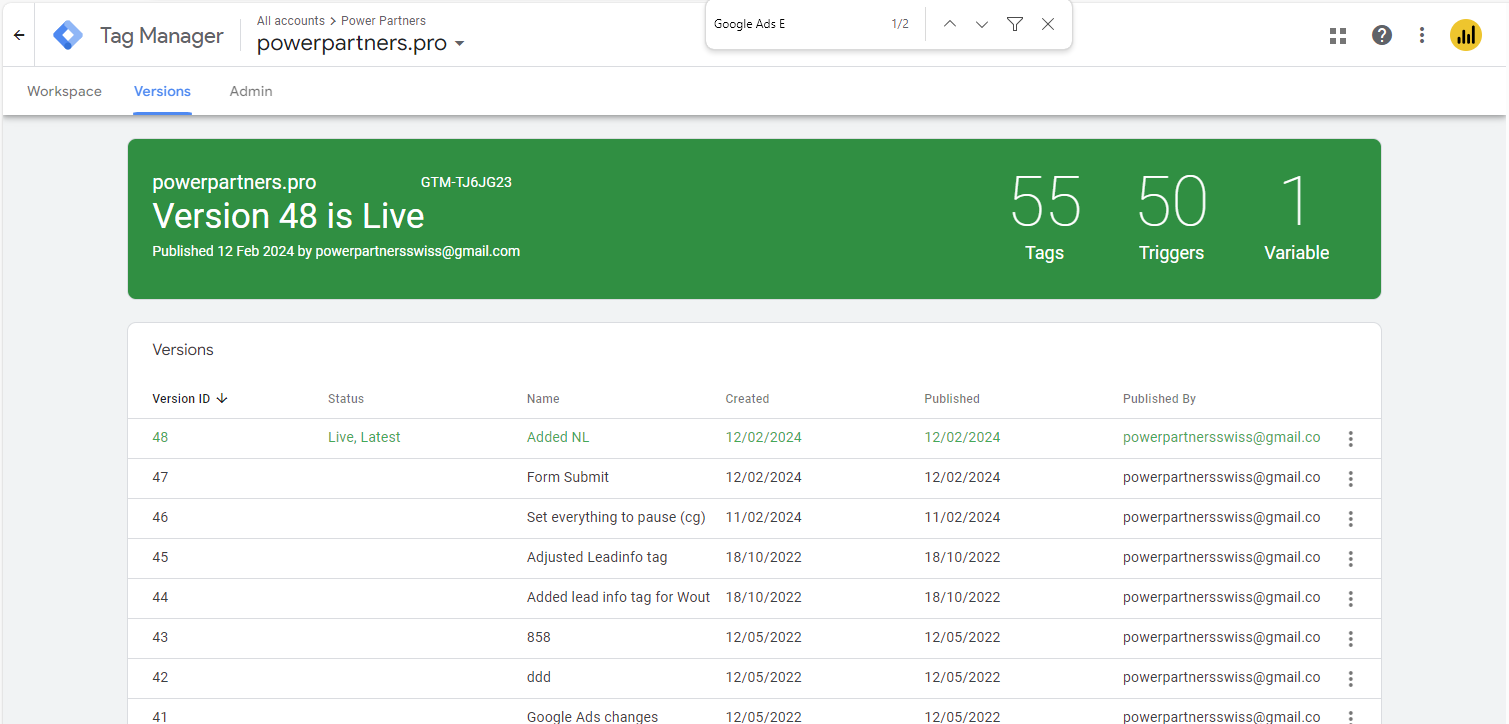
Task: Click the 1/2 find match counter
Action: pyautogui.click(x=900, y=24)
